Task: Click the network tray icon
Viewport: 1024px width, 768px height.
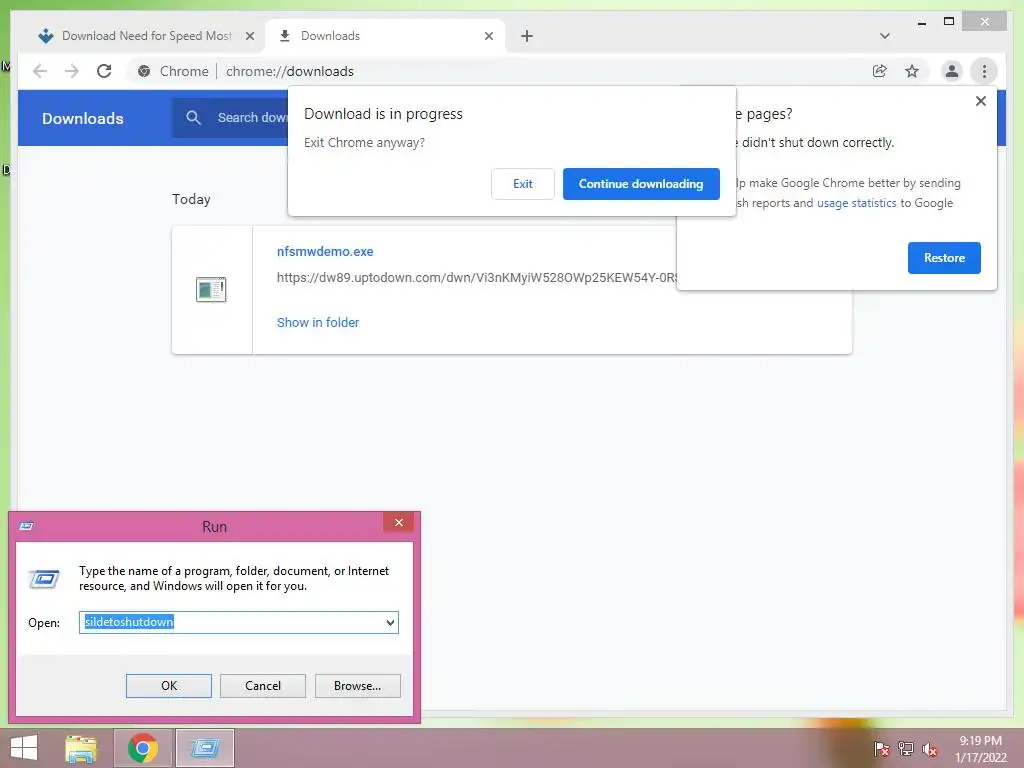Action: [906, 749]
